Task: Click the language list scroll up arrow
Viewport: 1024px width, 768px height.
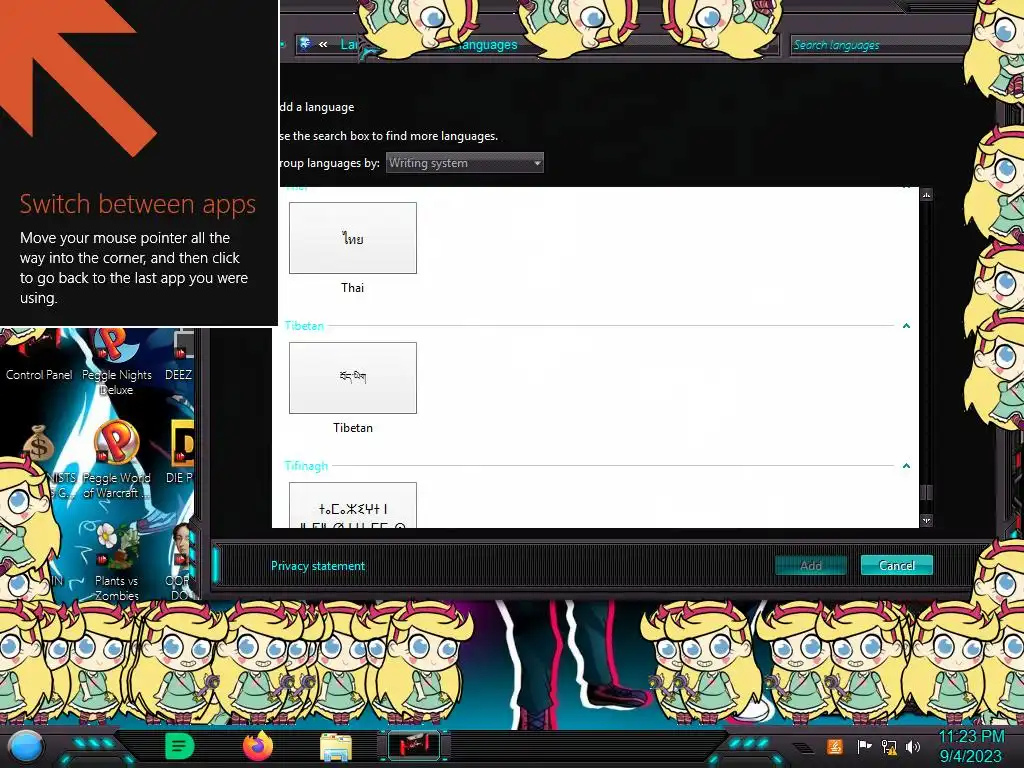Action: [x=926, y=195]
